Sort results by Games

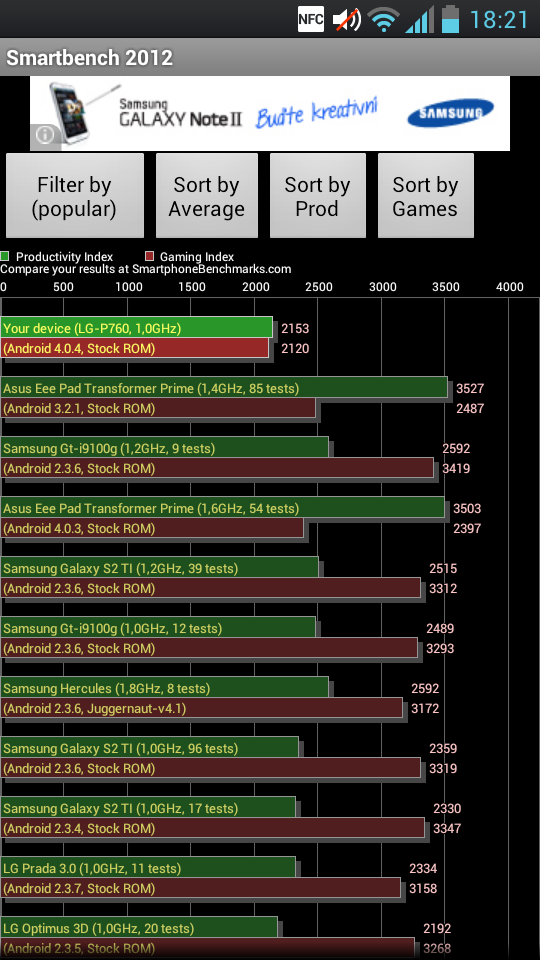[x=425, y=196]
